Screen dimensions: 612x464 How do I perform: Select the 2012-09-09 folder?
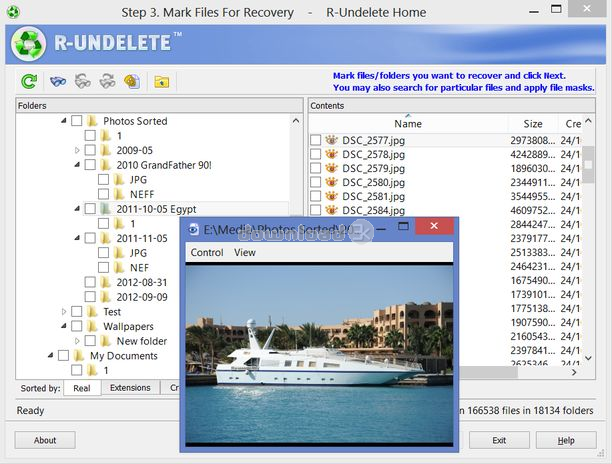coord(142,297)
